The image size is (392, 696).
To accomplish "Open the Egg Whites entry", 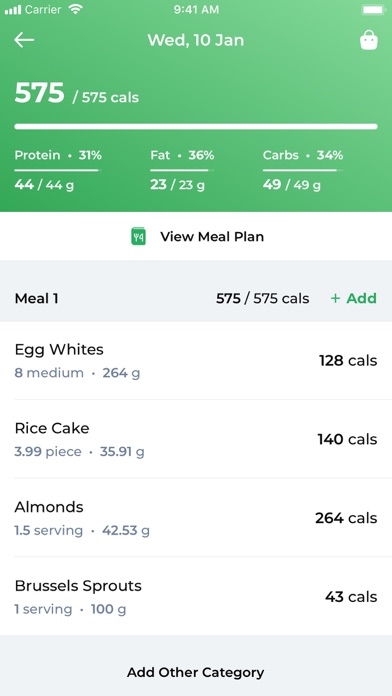I will [196, 360].
